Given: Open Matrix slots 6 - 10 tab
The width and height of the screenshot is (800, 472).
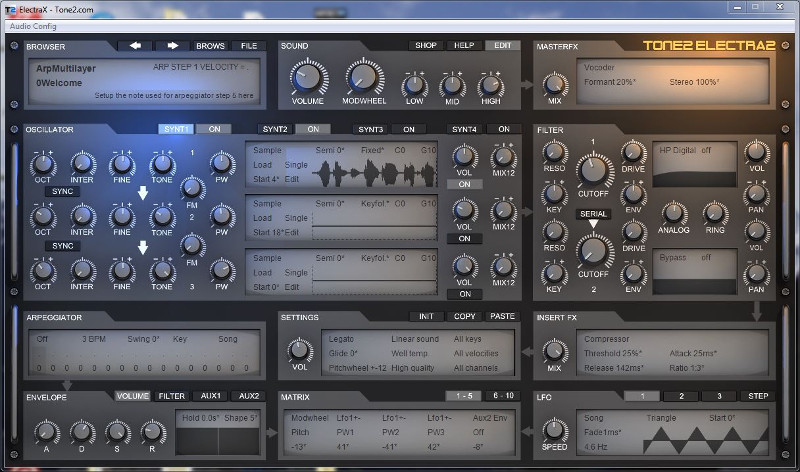Looking at the screenshot, I should 503,396.
